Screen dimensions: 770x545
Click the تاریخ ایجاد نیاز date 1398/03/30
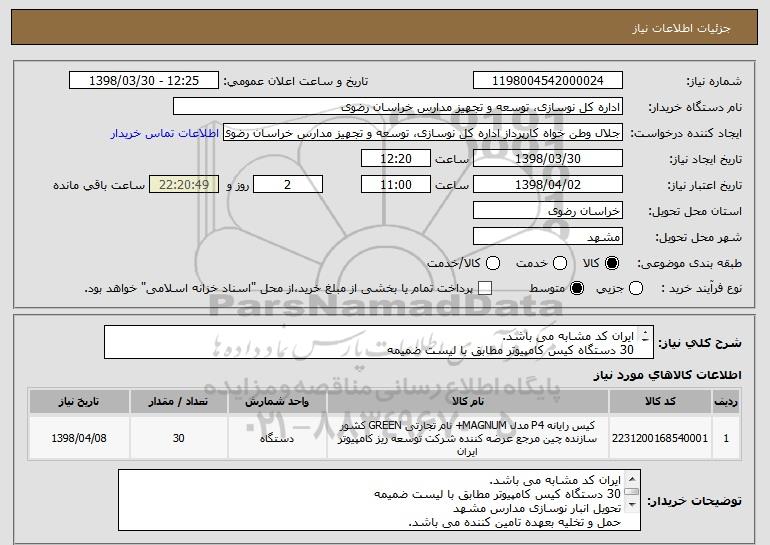pyautogui.click(x=548, y=159)
